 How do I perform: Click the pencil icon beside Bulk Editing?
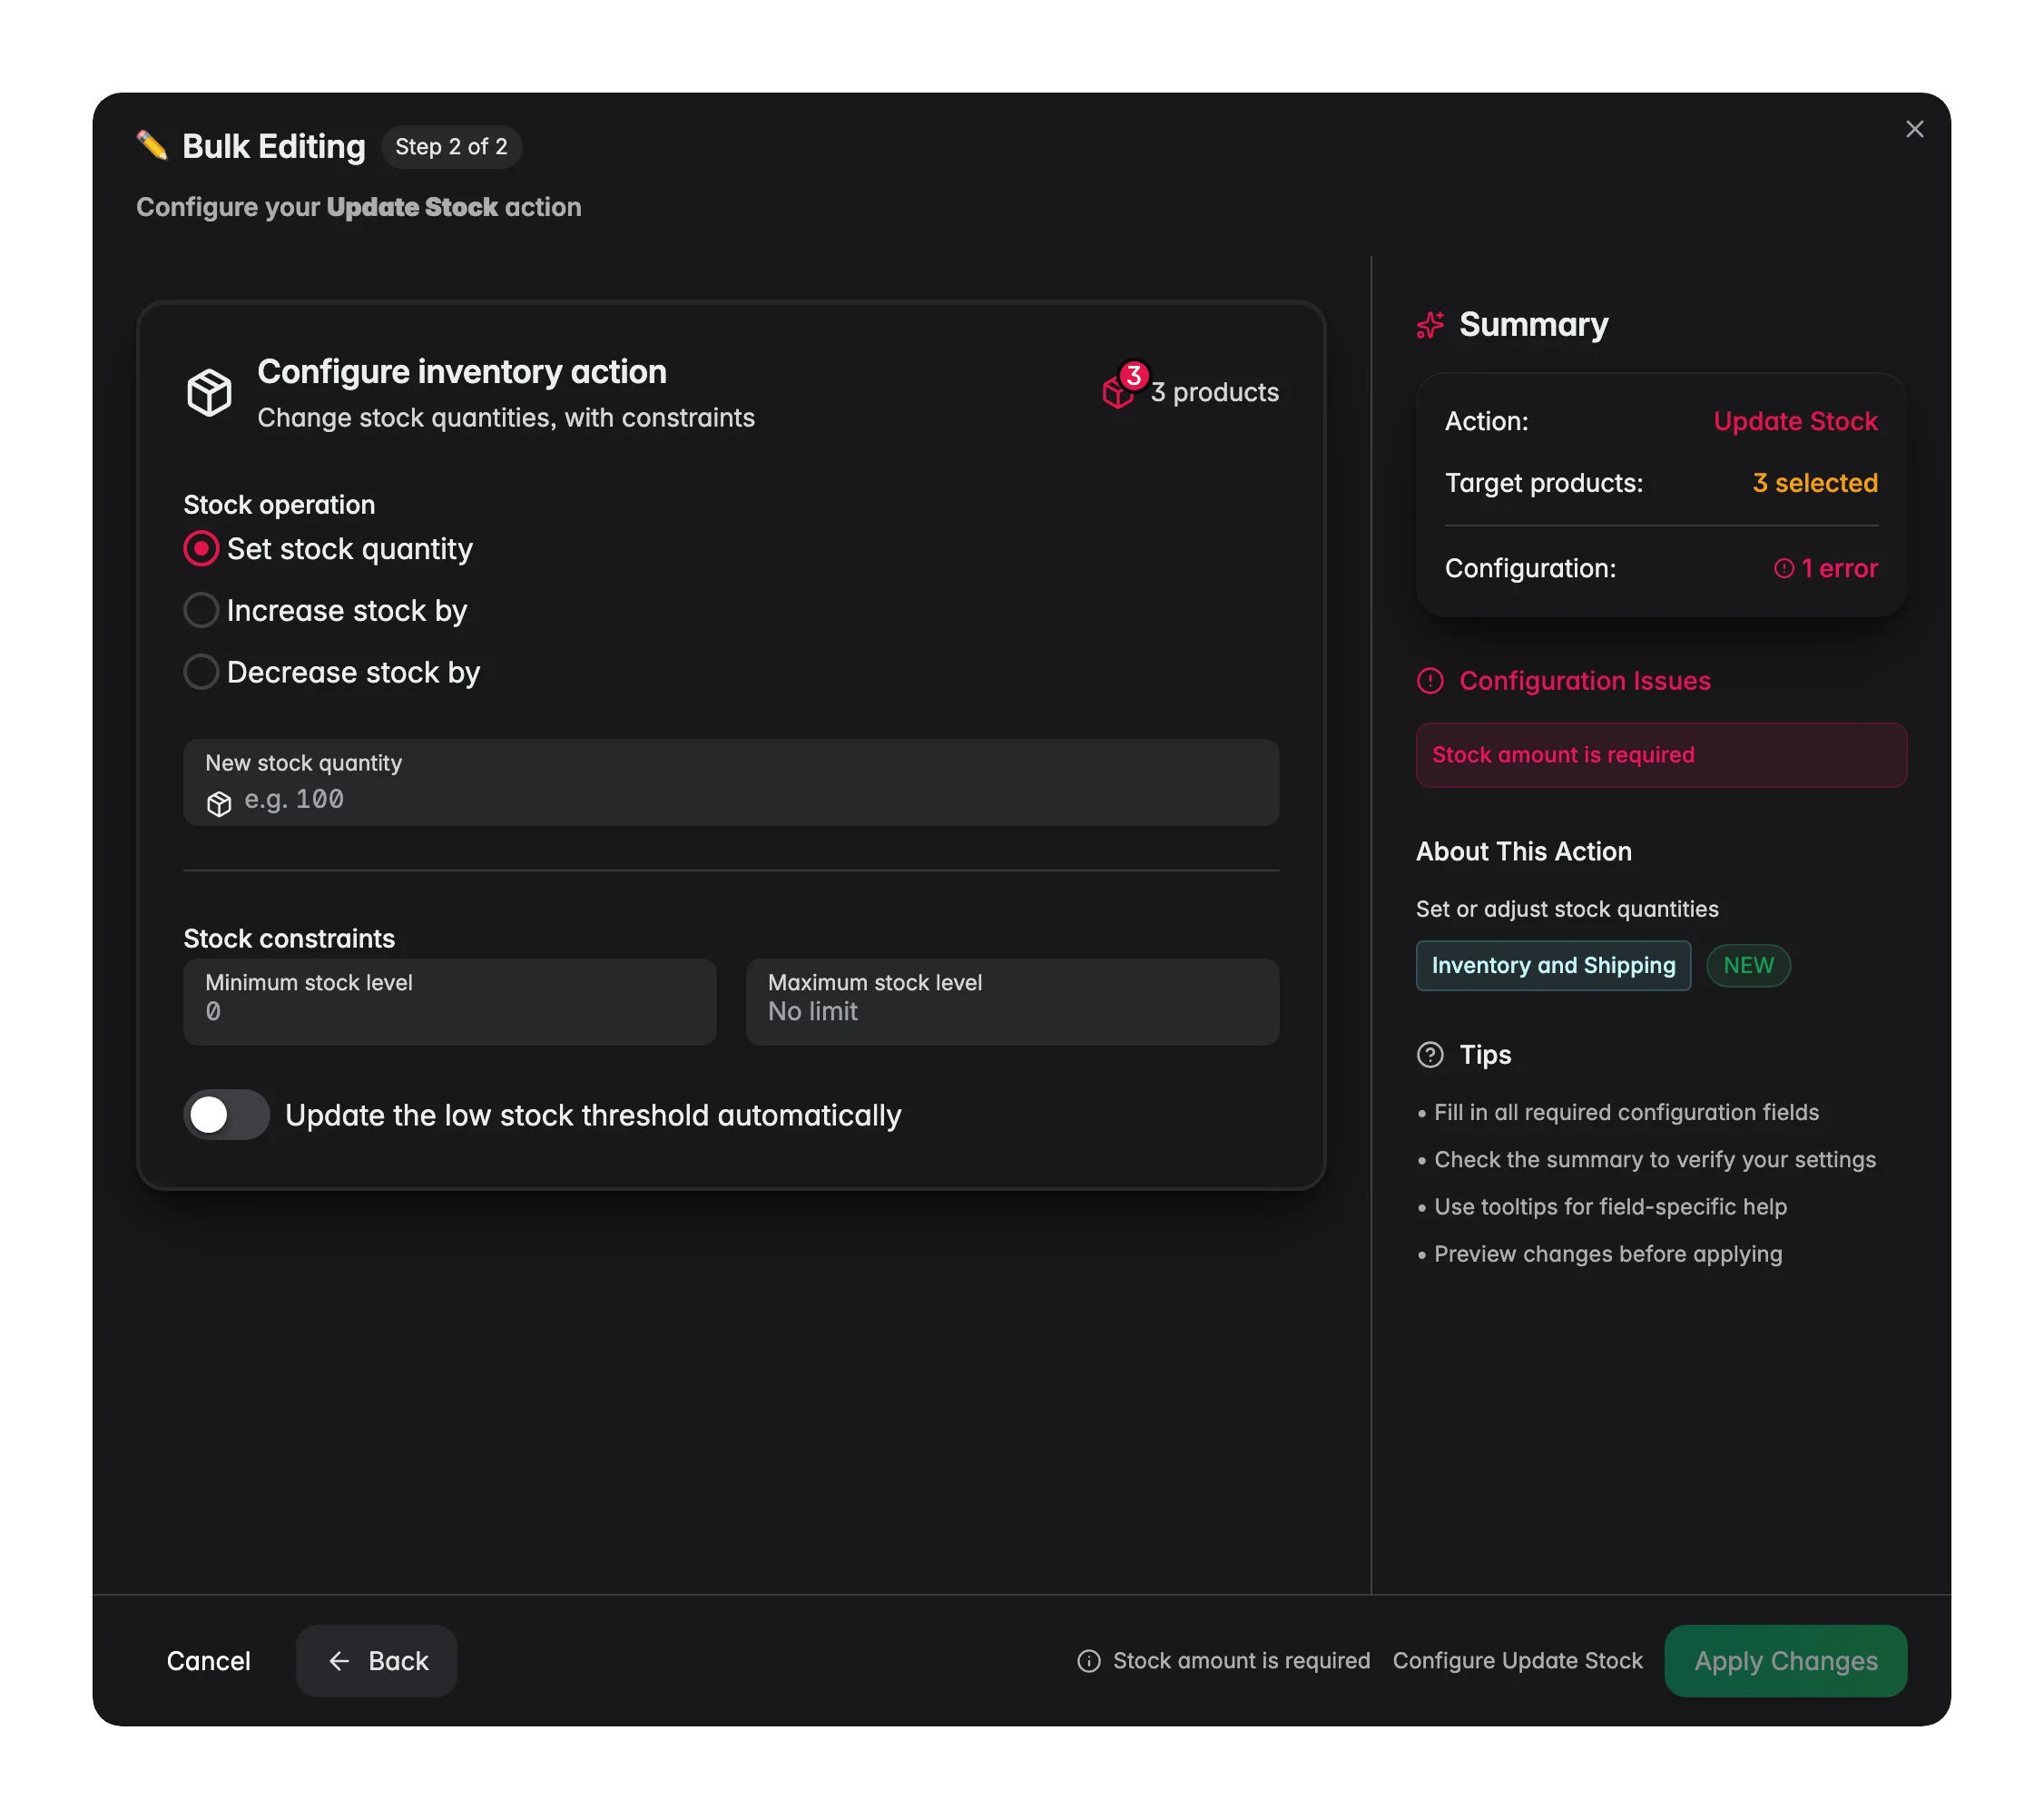click(x=152, y=146)
